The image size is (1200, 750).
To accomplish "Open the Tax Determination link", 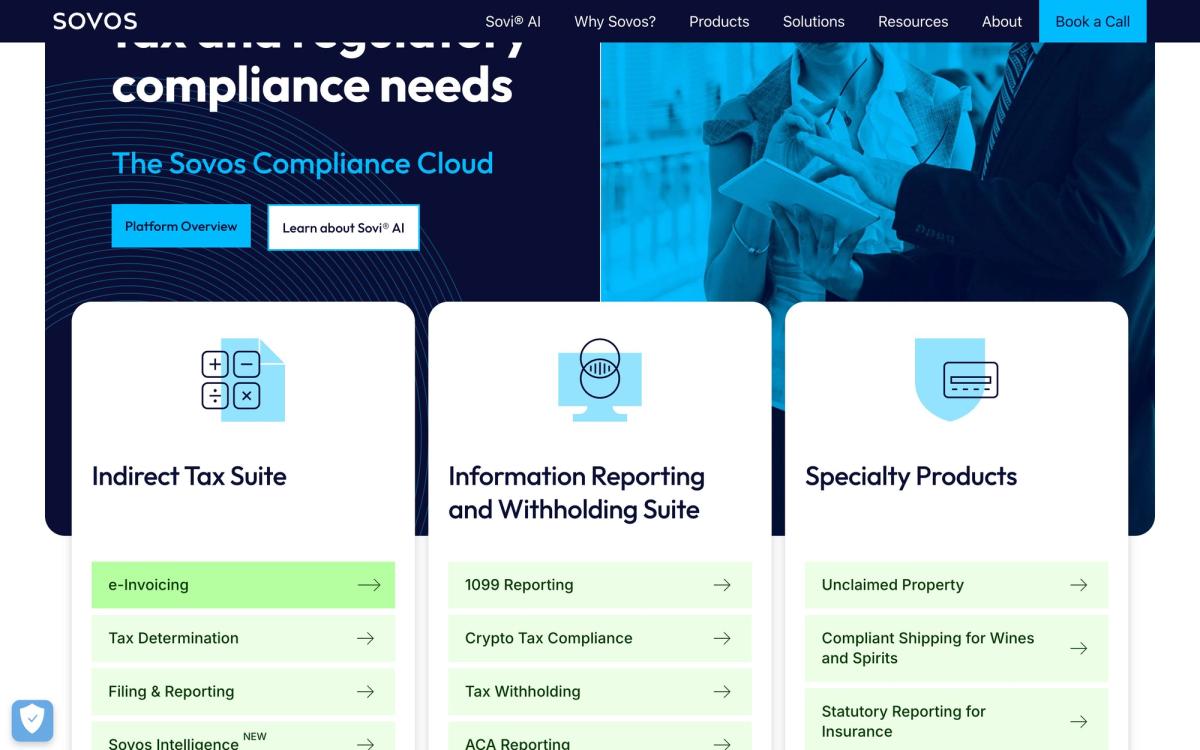I will [243, 638].
